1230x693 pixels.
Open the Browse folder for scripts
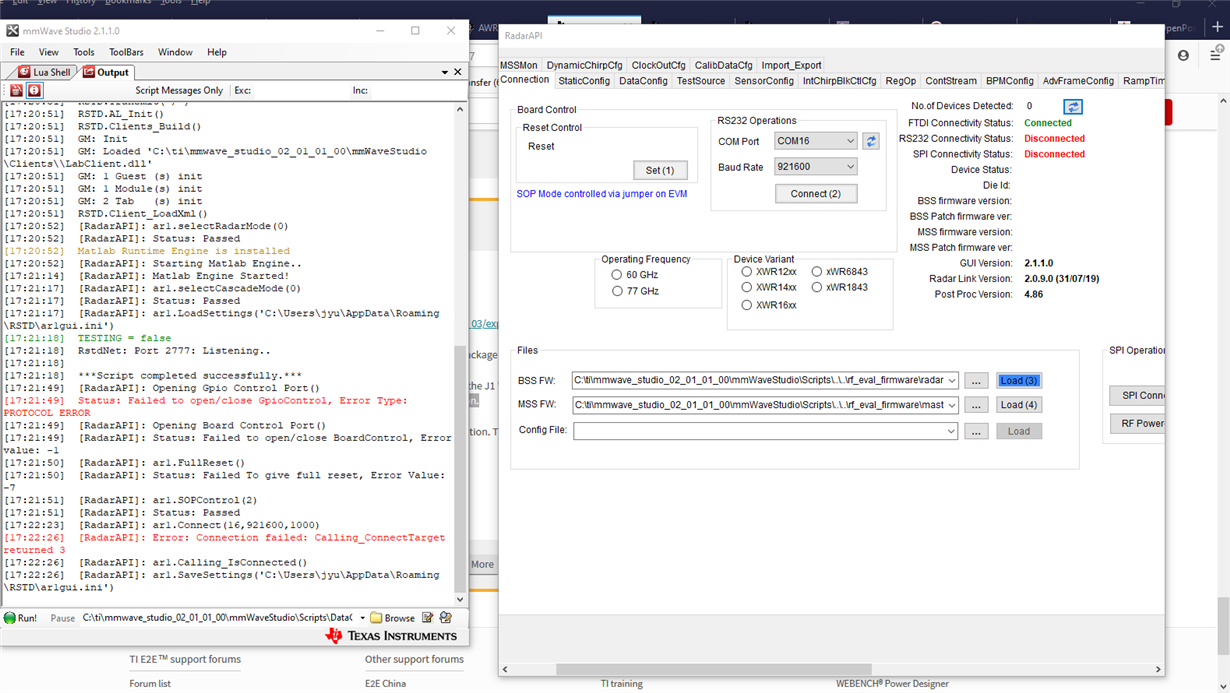click(x=392, y=618)
